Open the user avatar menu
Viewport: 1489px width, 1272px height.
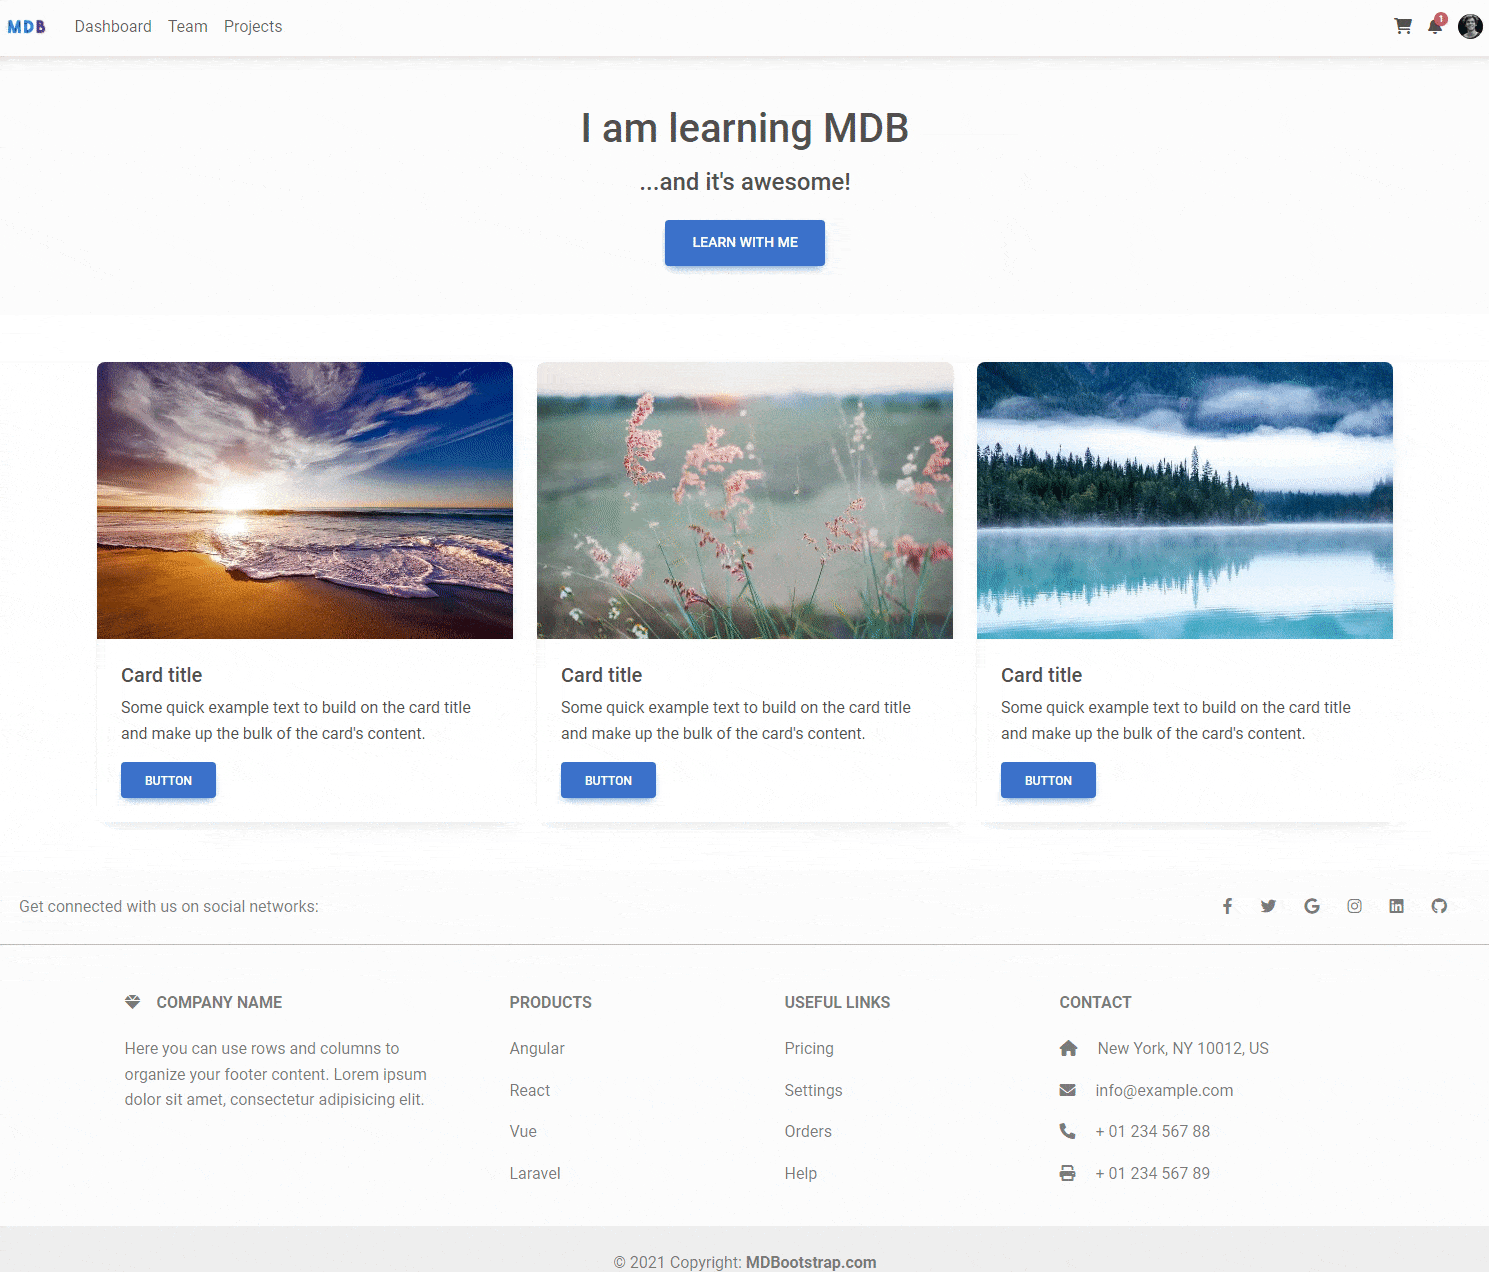[x=1470, y=27]
